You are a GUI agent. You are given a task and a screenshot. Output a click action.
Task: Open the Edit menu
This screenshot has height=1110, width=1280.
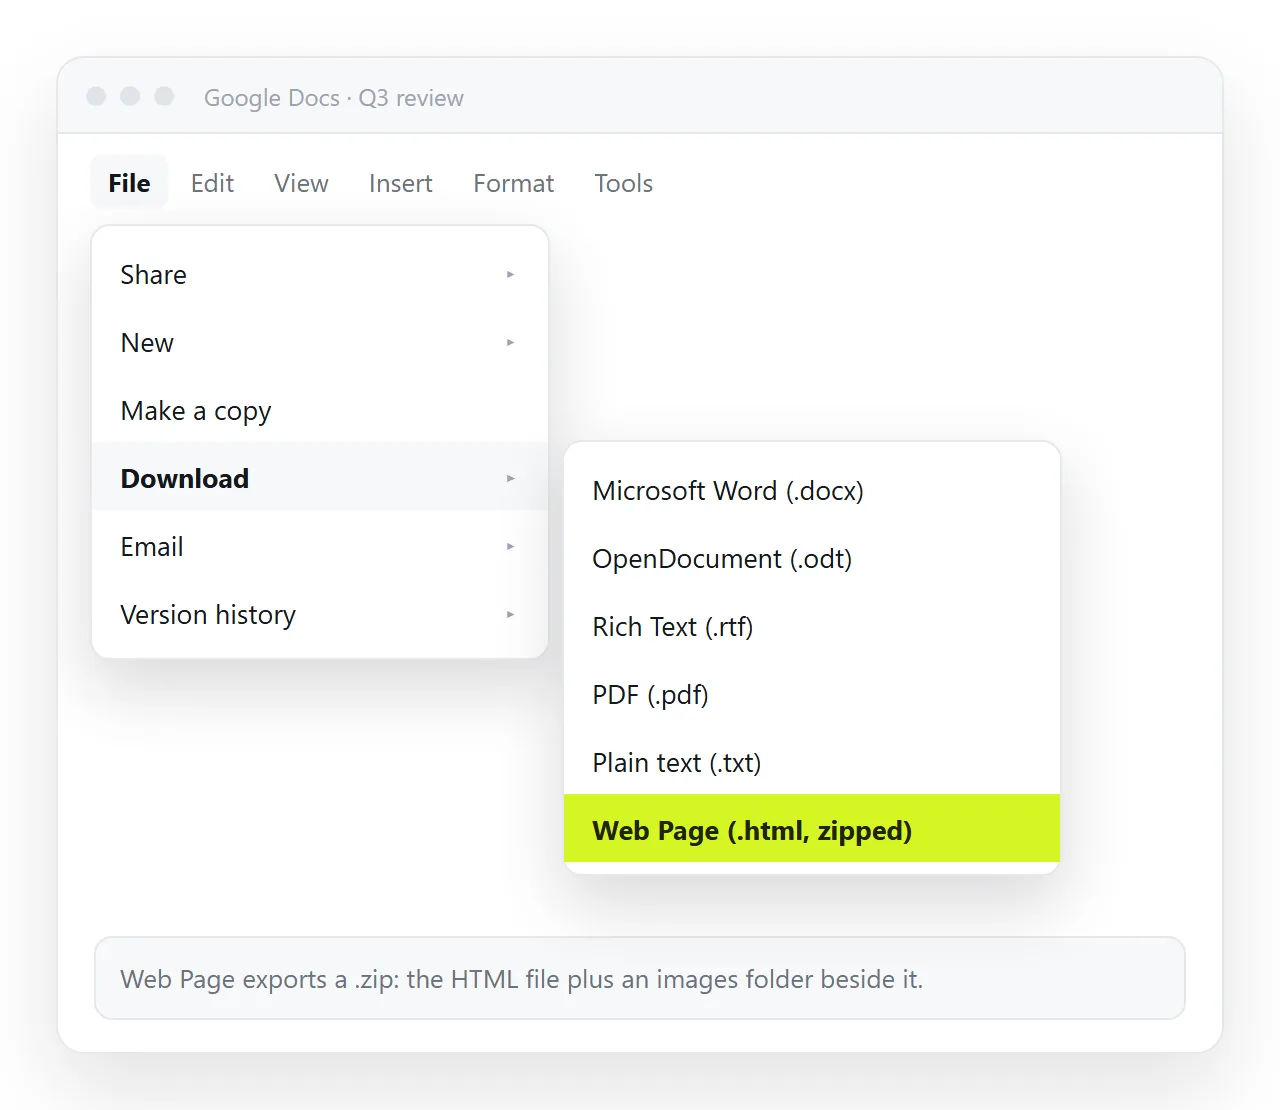(x=212, y=183)
